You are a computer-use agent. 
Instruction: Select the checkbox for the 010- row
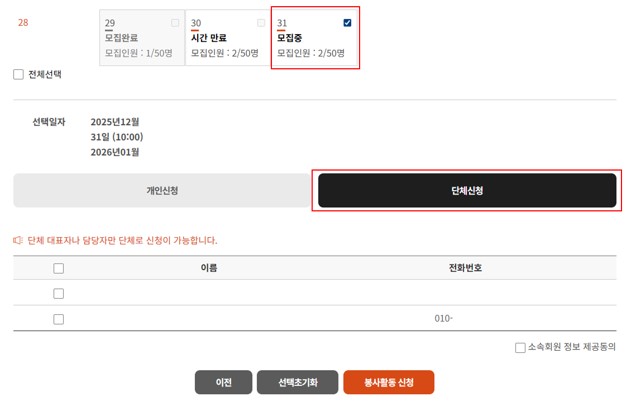[58, 319]
